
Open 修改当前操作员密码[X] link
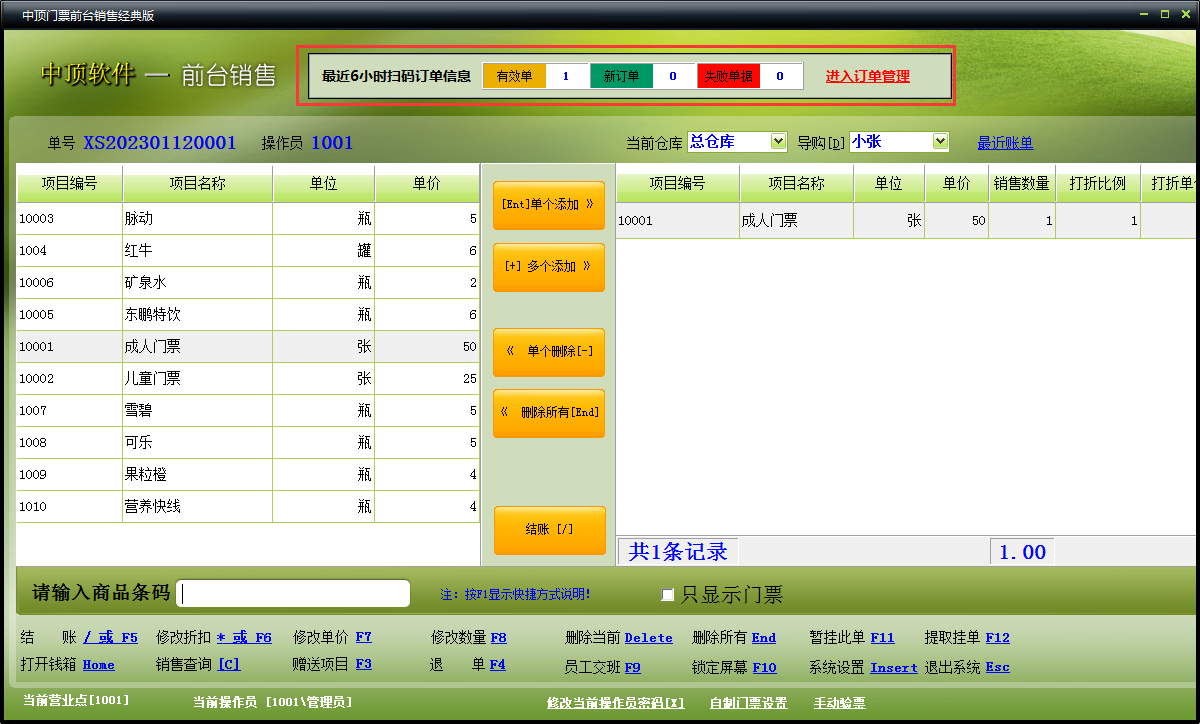pyautogui.click(x=616, y=703)
